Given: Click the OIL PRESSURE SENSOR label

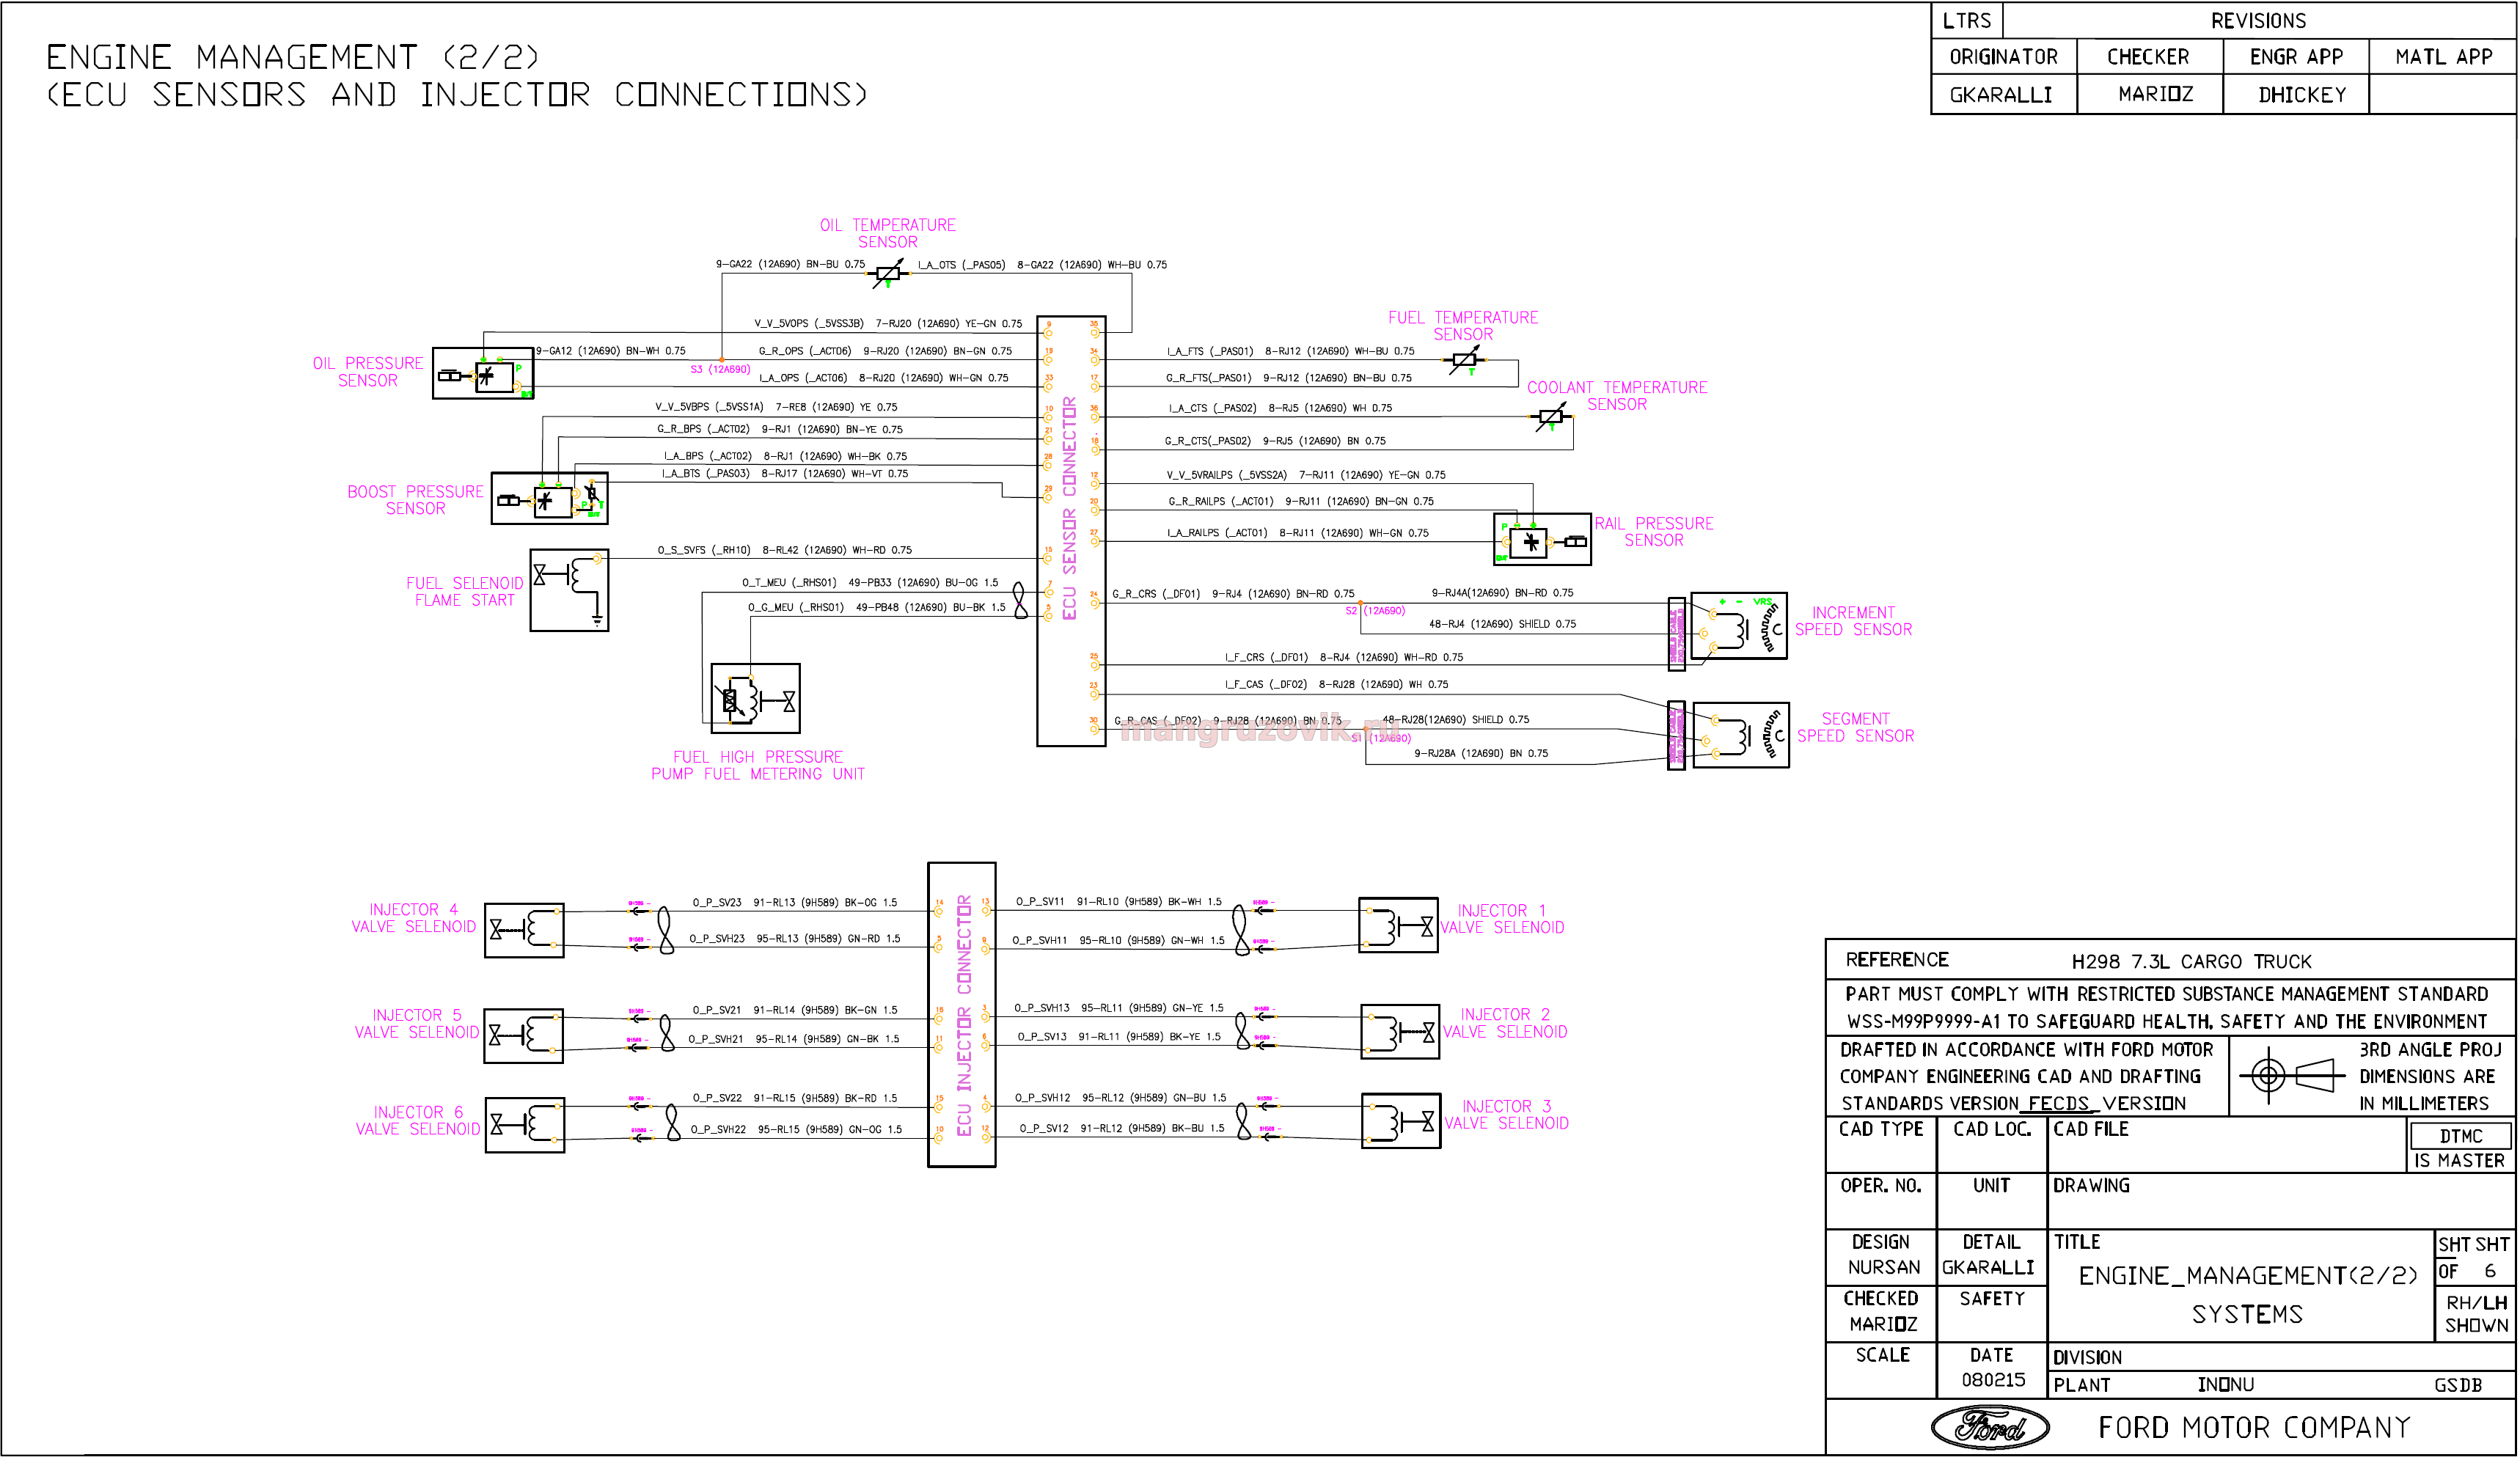Looking at the screenshot, I should tap(368, 372).
